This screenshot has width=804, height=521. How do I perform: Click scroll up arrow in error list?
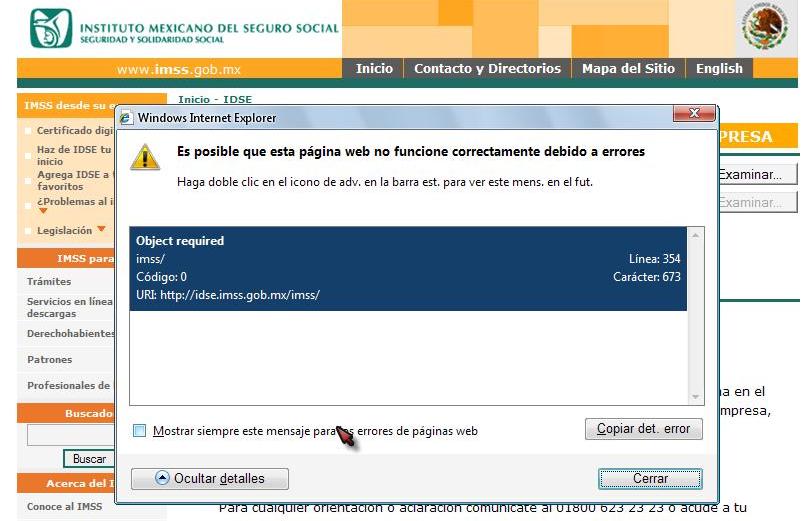point(695,235)
